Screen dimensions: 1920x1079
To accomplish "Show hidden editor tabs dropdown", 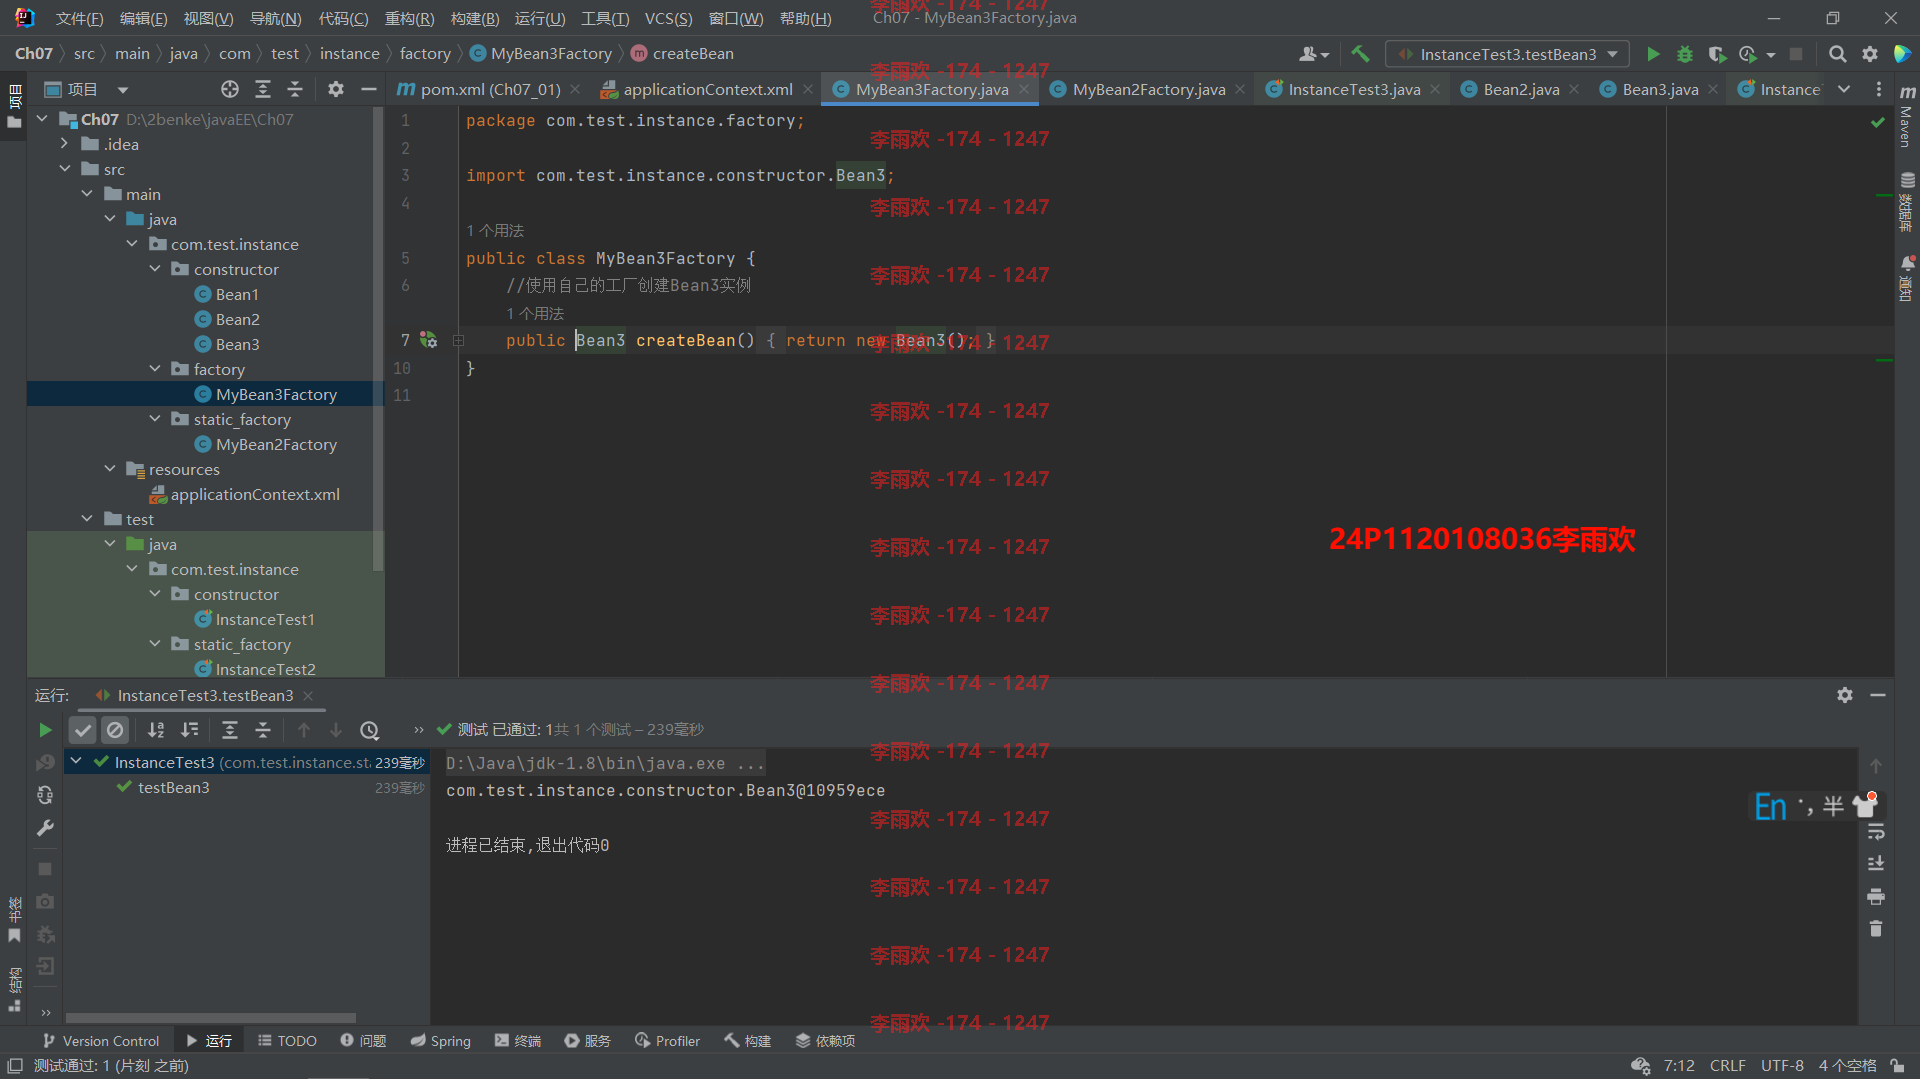I will coord(1844,89).
